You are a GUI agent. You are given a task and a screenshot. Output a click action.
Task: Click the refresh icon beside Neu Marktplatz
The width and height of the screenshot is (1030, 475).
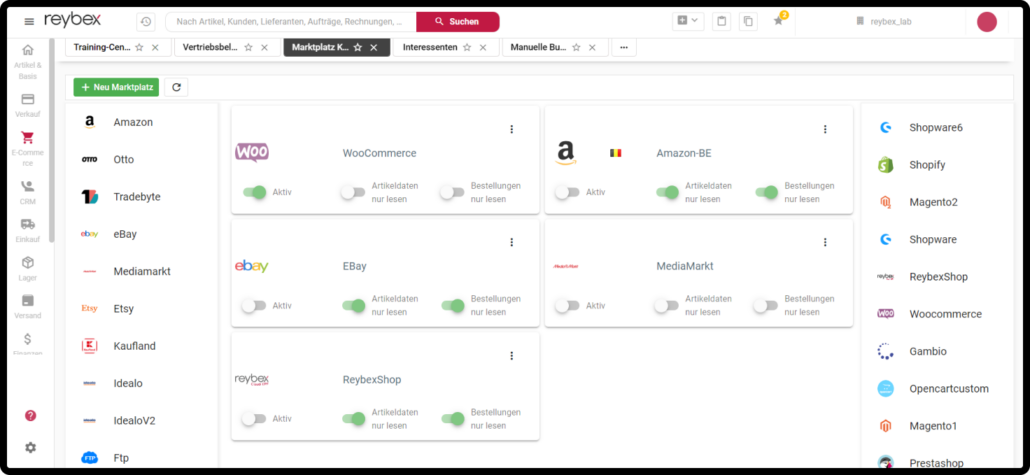[x=176, y=87]
